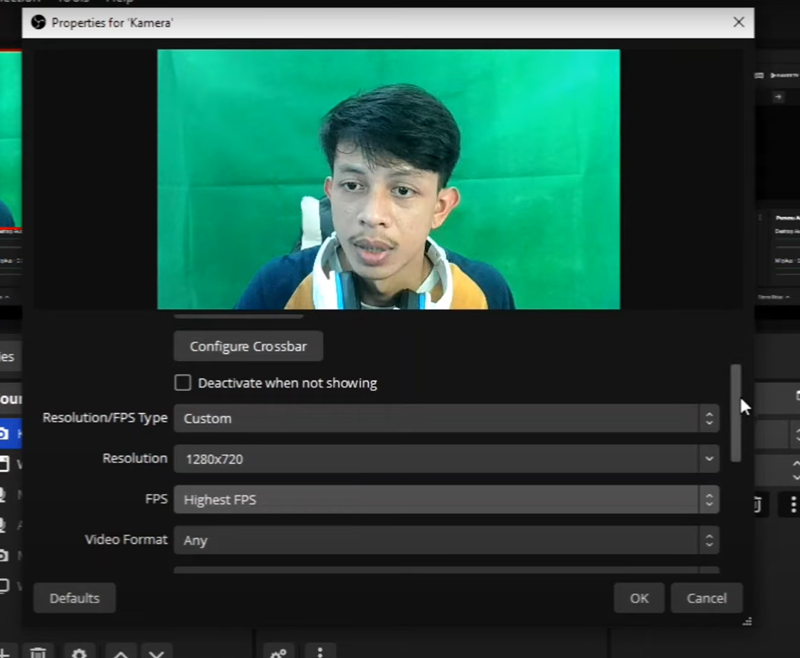Move source down with the down arrow
The width and height of the screenshot is (800, 658).
(x=156, y=652)
